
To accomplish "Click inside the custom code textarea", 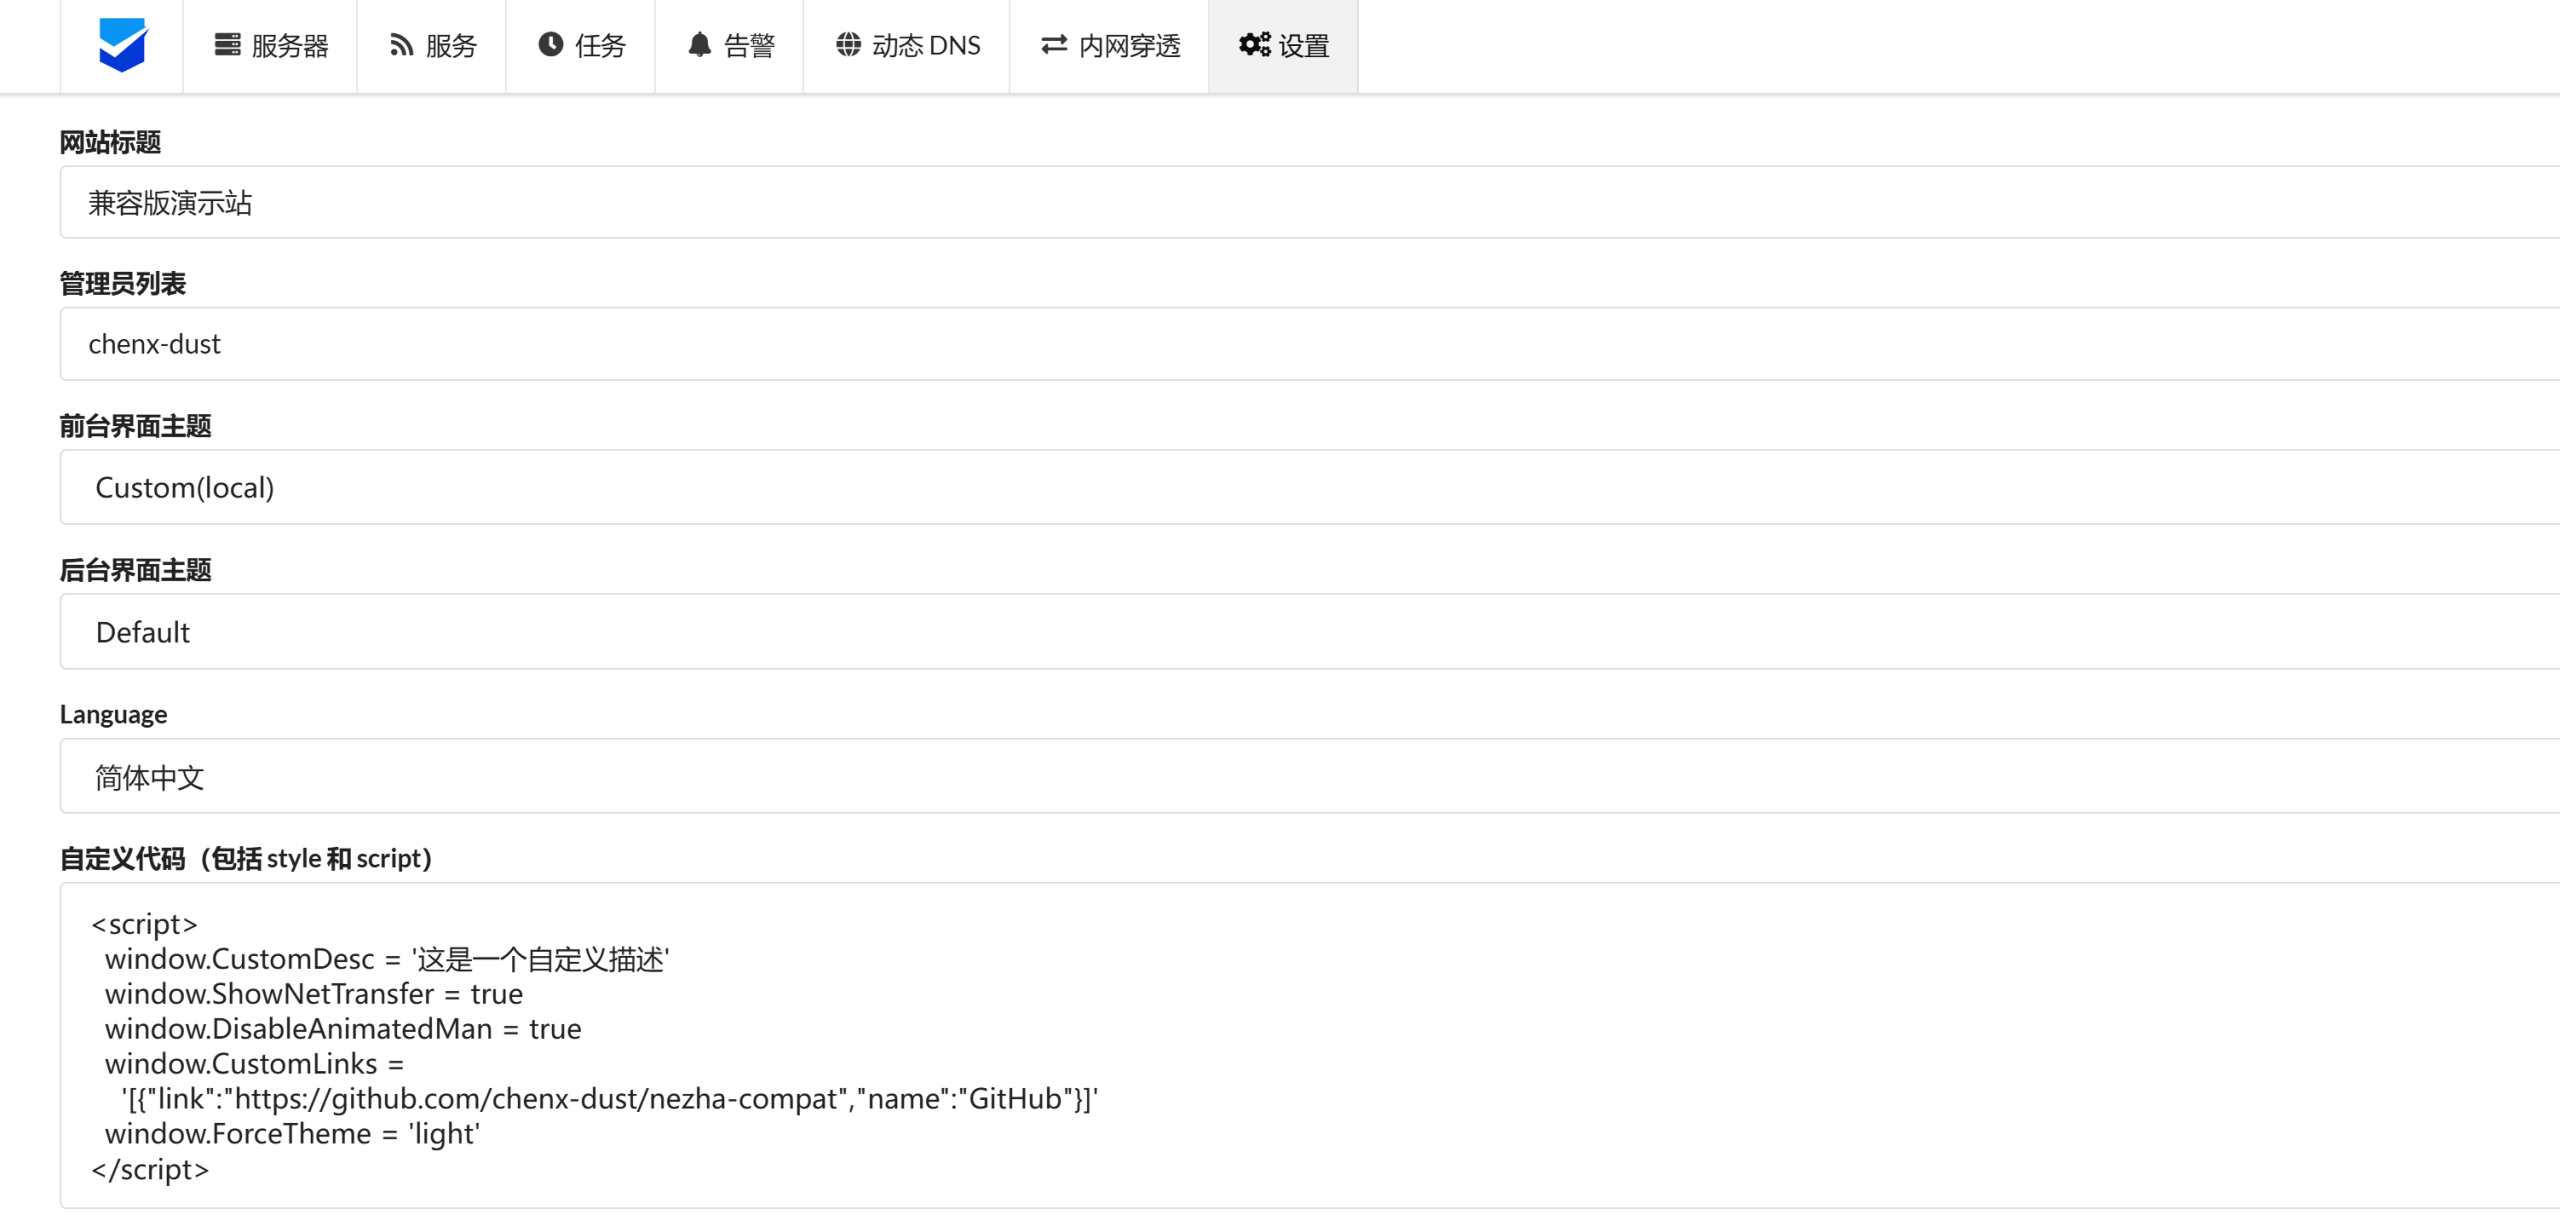I will pyautogui.click(x=1310, y=1046).
